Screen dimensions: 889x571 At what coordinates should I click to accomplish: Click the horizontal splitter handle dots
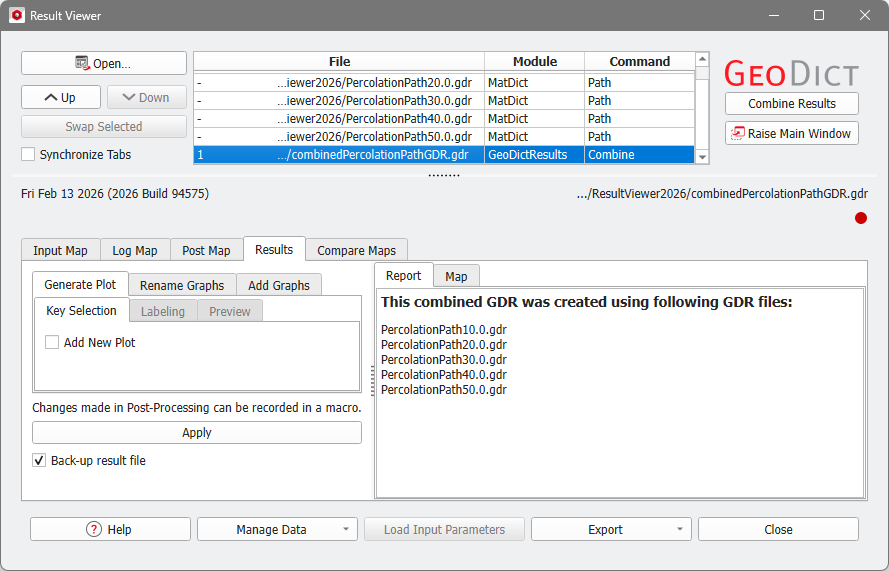point(444,175)
